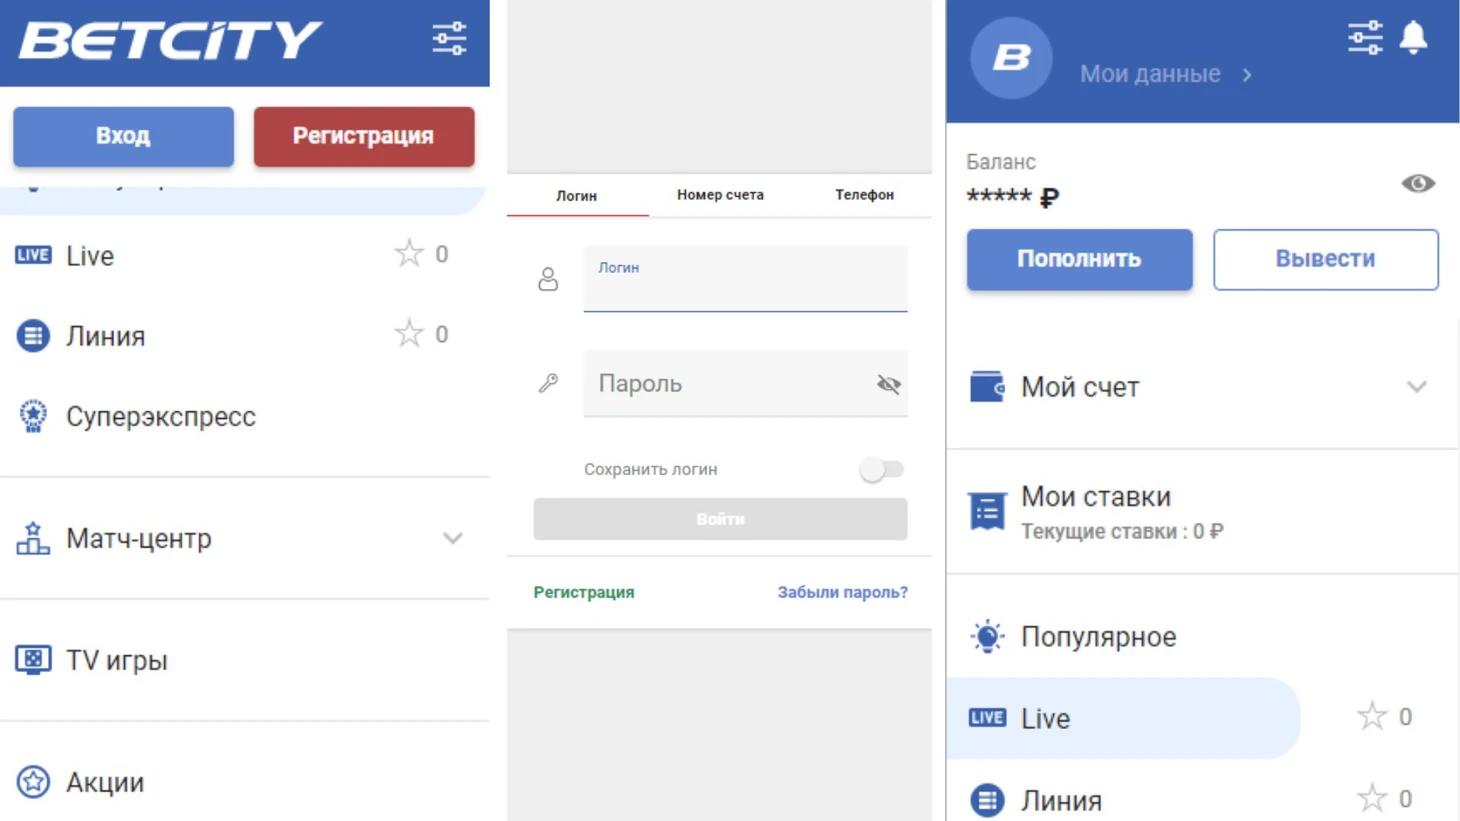Image resolution: width=1460 pixels, height=821 pixels.
Task: Click the red Регистрация button
Action: (x=364, y=136)
